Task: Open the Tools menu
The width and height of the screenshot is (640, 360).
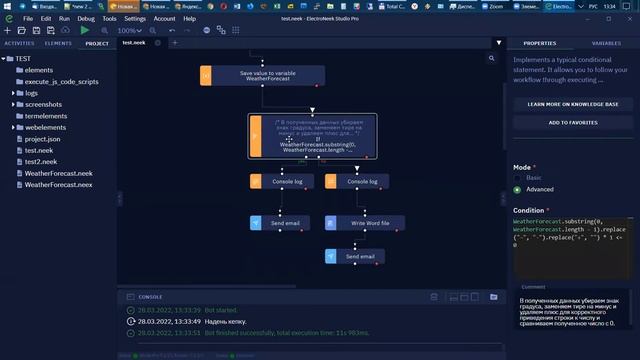Action: coord(109,19)
